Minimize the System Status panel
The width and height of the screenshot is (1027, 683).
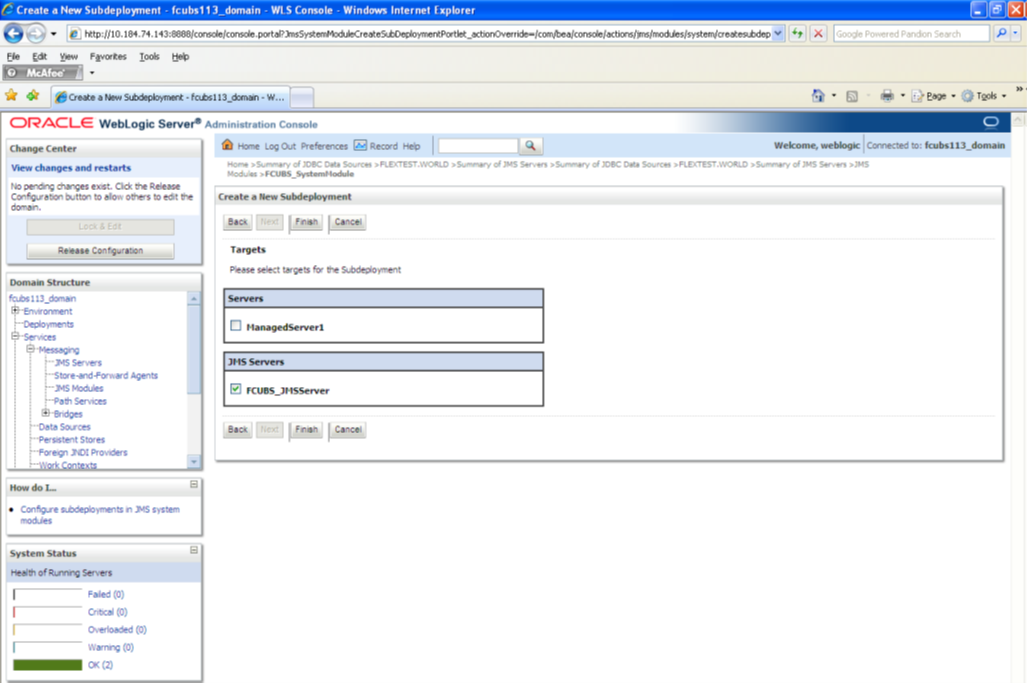tap(194, 550)
